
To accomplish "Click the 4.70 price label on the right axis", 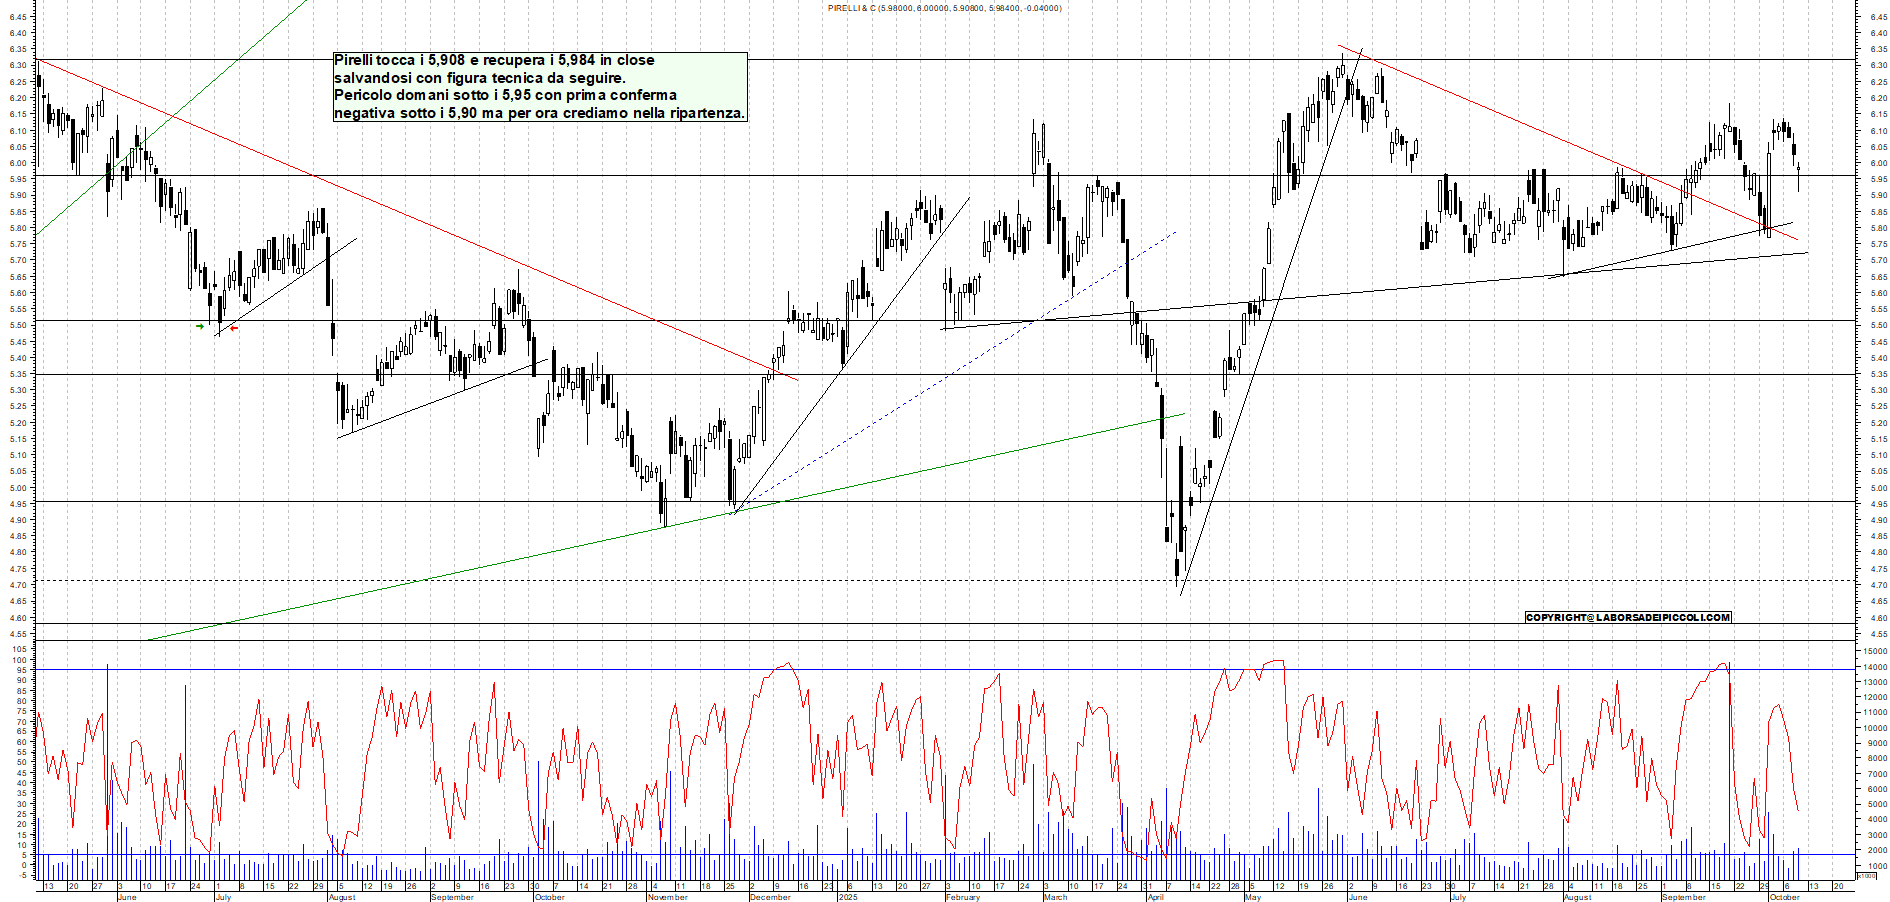I will 1878,585.
